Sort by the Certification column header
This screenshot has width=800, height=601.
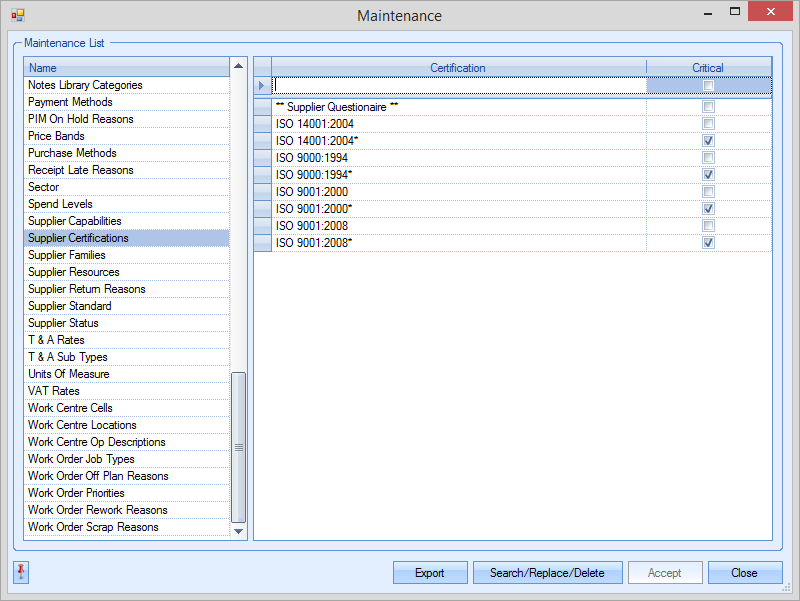pos(458,68)
